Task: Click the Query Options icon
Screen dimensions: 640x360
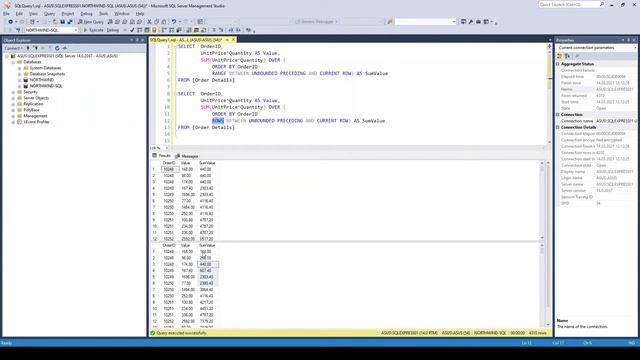Action: pos(147,30)
